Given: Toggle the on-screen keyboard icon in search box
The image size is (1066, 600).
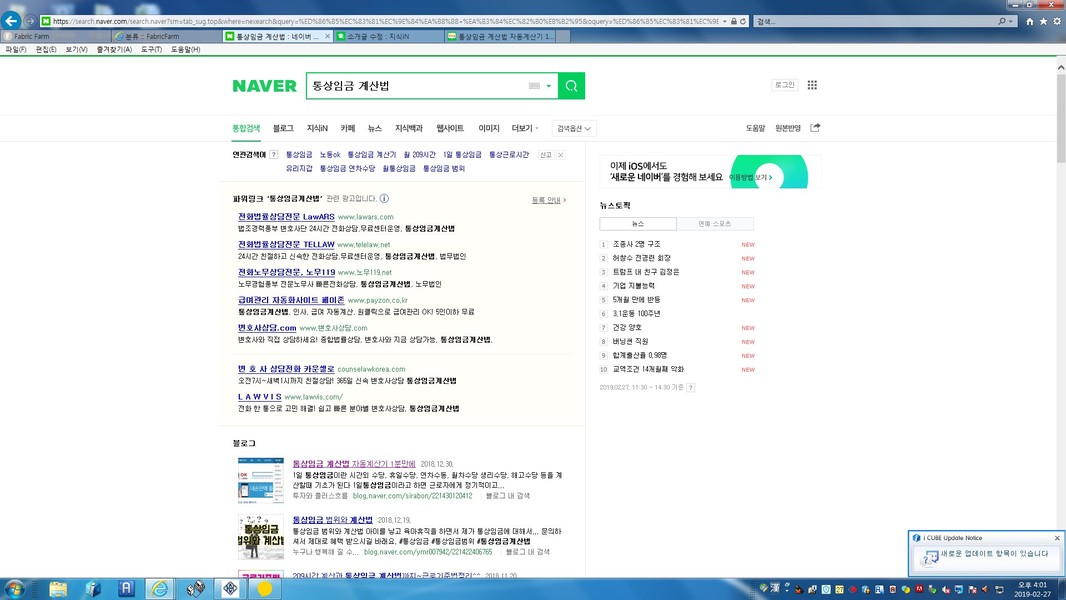Looking at the screenshot, I should point(534,86).
